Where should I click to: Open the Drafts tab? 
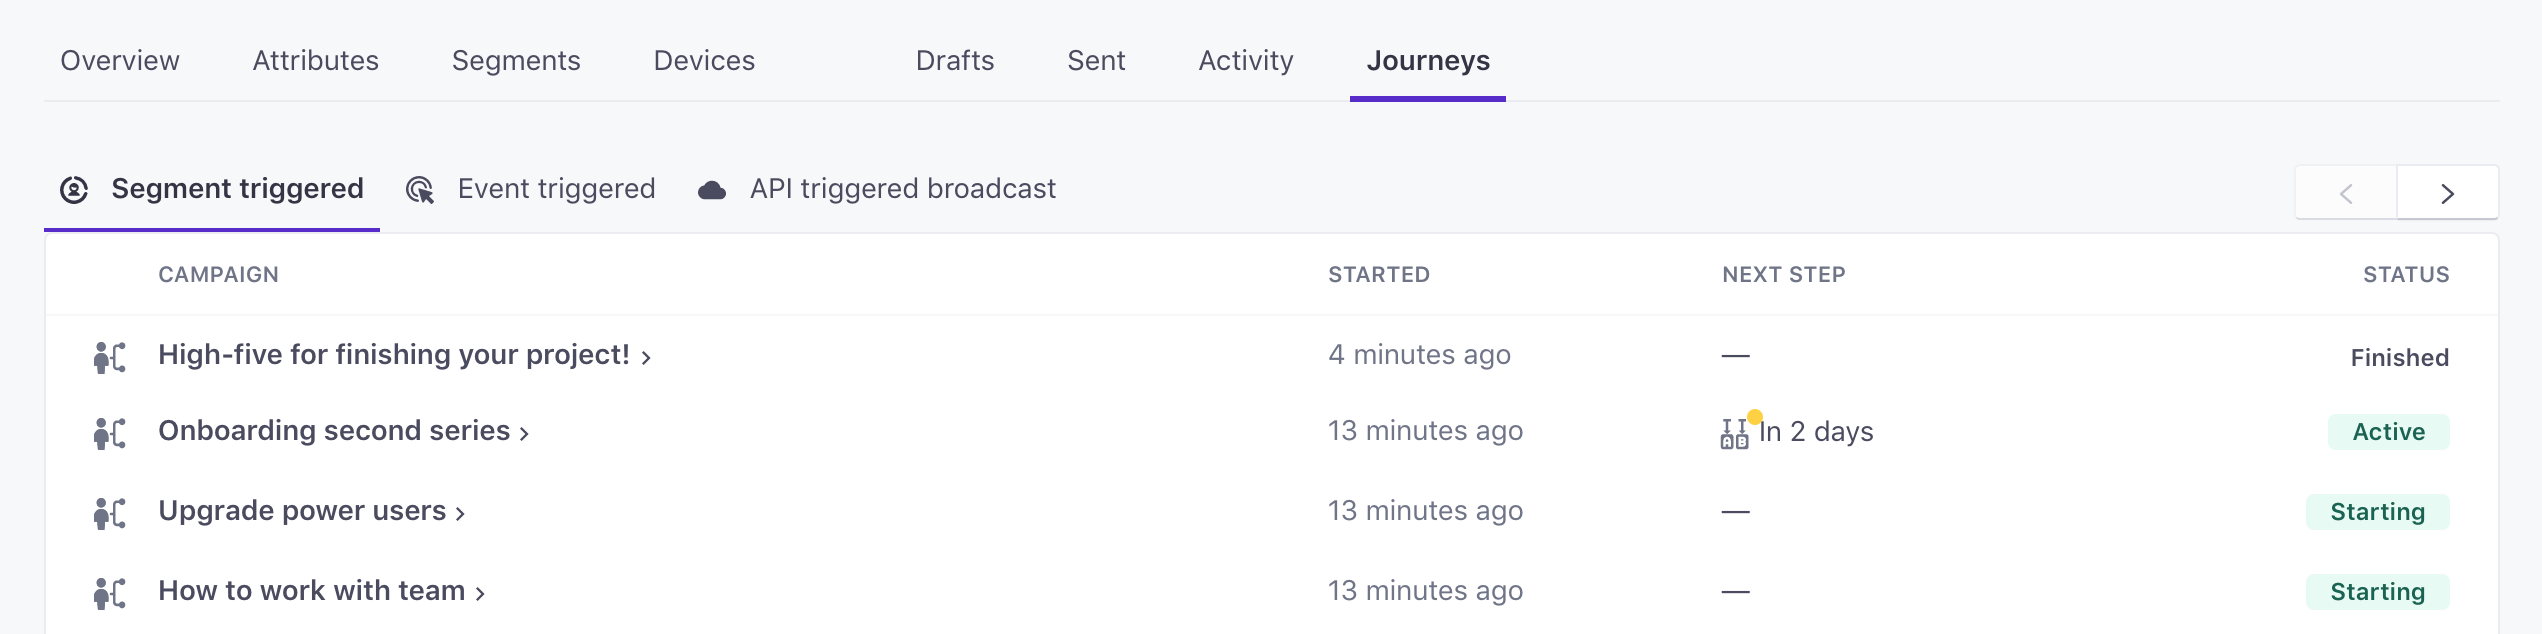[954, 61]
